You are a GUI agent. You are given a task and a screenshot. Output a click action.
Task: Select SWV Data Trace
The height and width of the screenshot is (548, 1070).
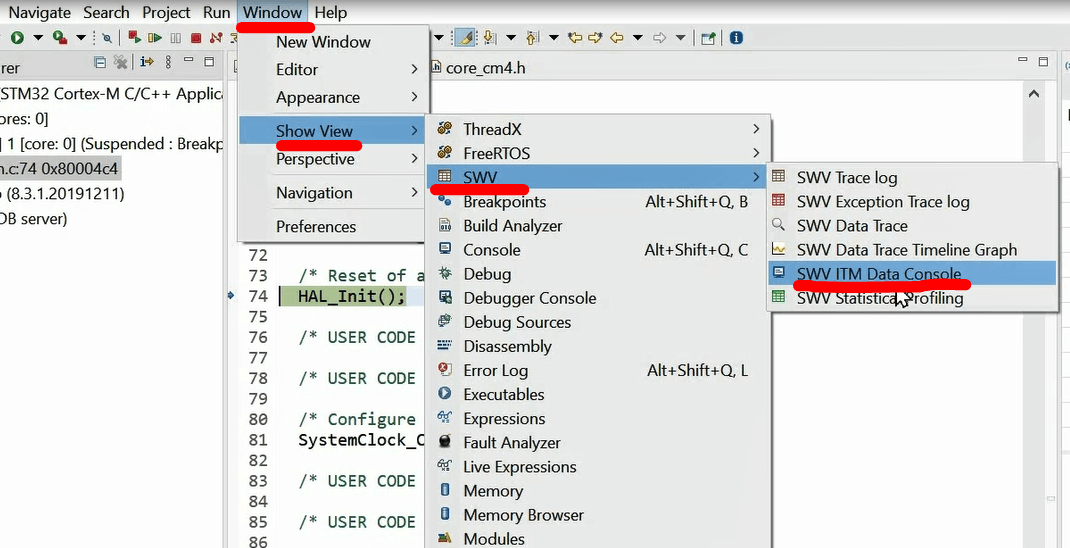(912, 226)
